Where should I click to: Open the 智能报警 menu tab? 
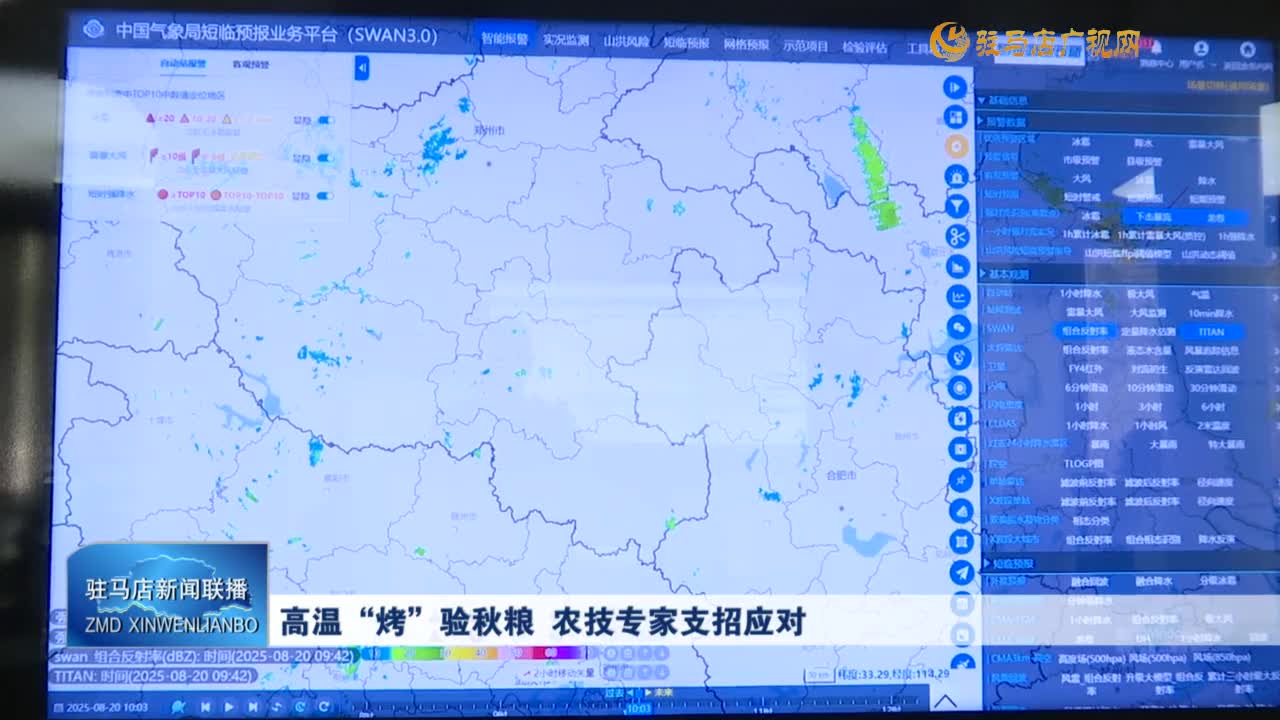tap(504, 40)
